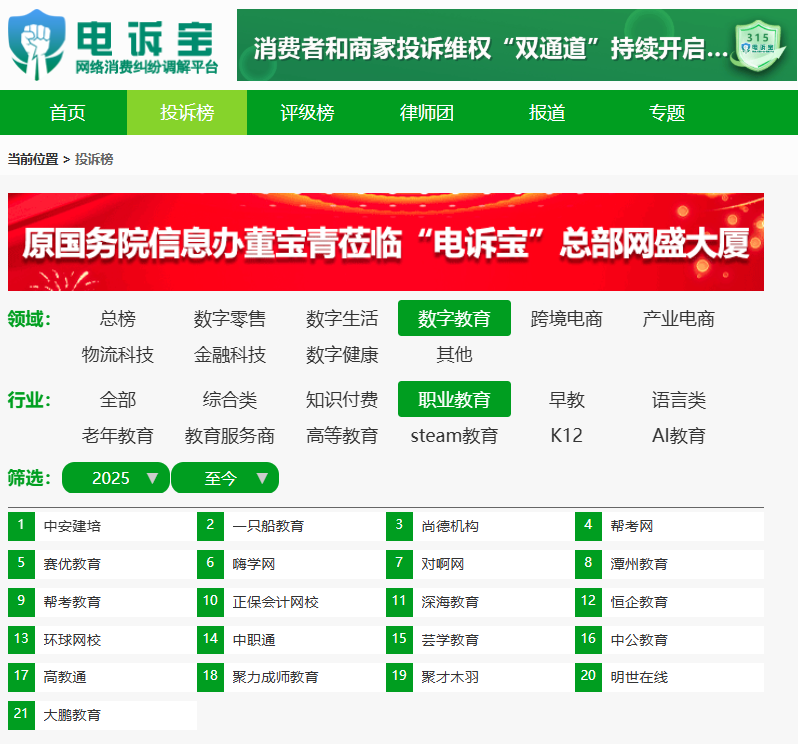Open the 专题 nav item
Screen dimensions: 798x744
pyautogui.click(x=666, y=112)
